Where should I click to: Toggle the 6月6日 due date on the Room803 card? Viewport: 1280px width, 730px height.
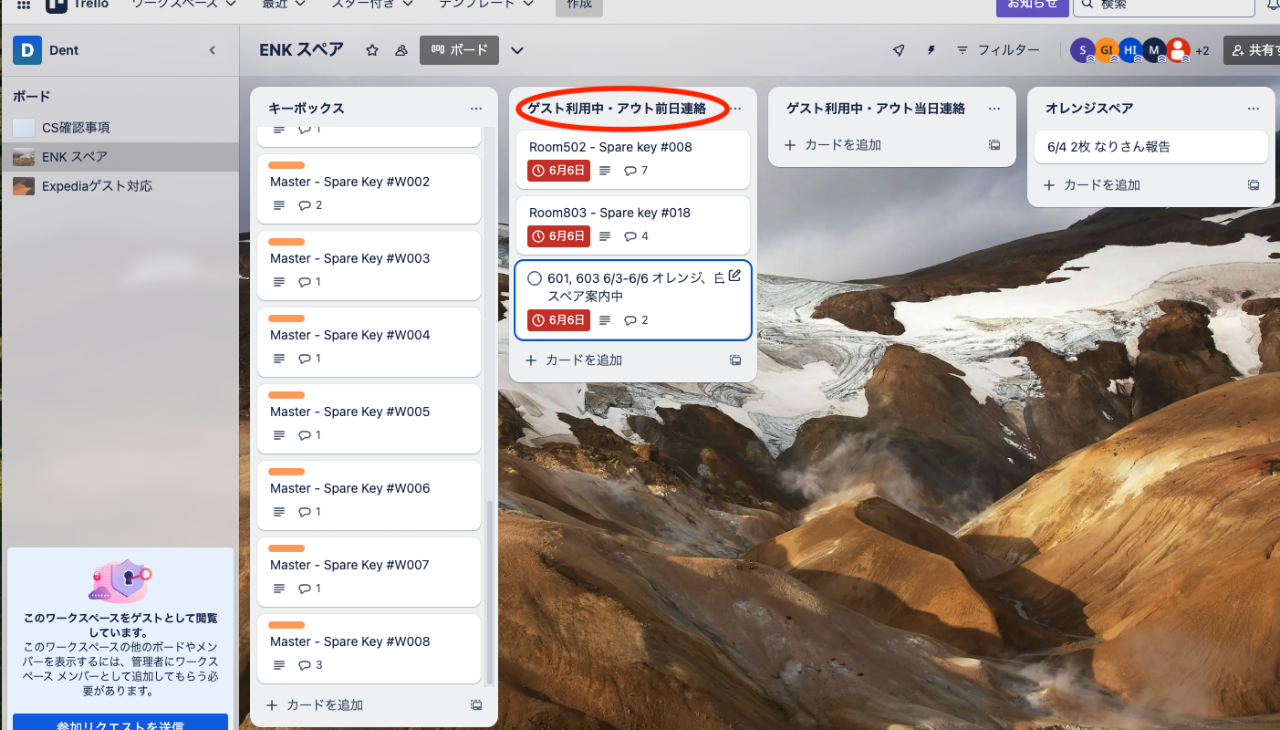tap(558, 237)
